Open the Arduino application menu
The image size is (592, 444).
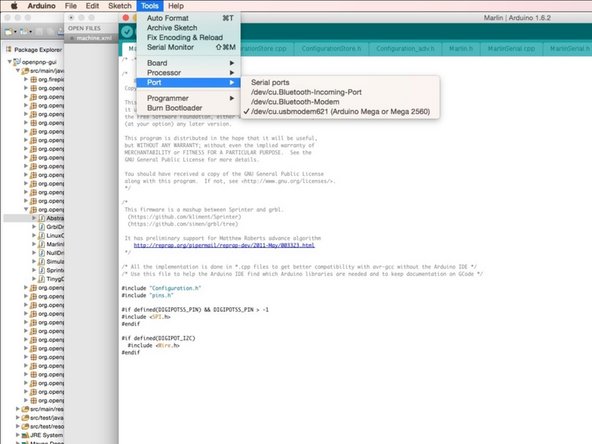tap(41, 6)
